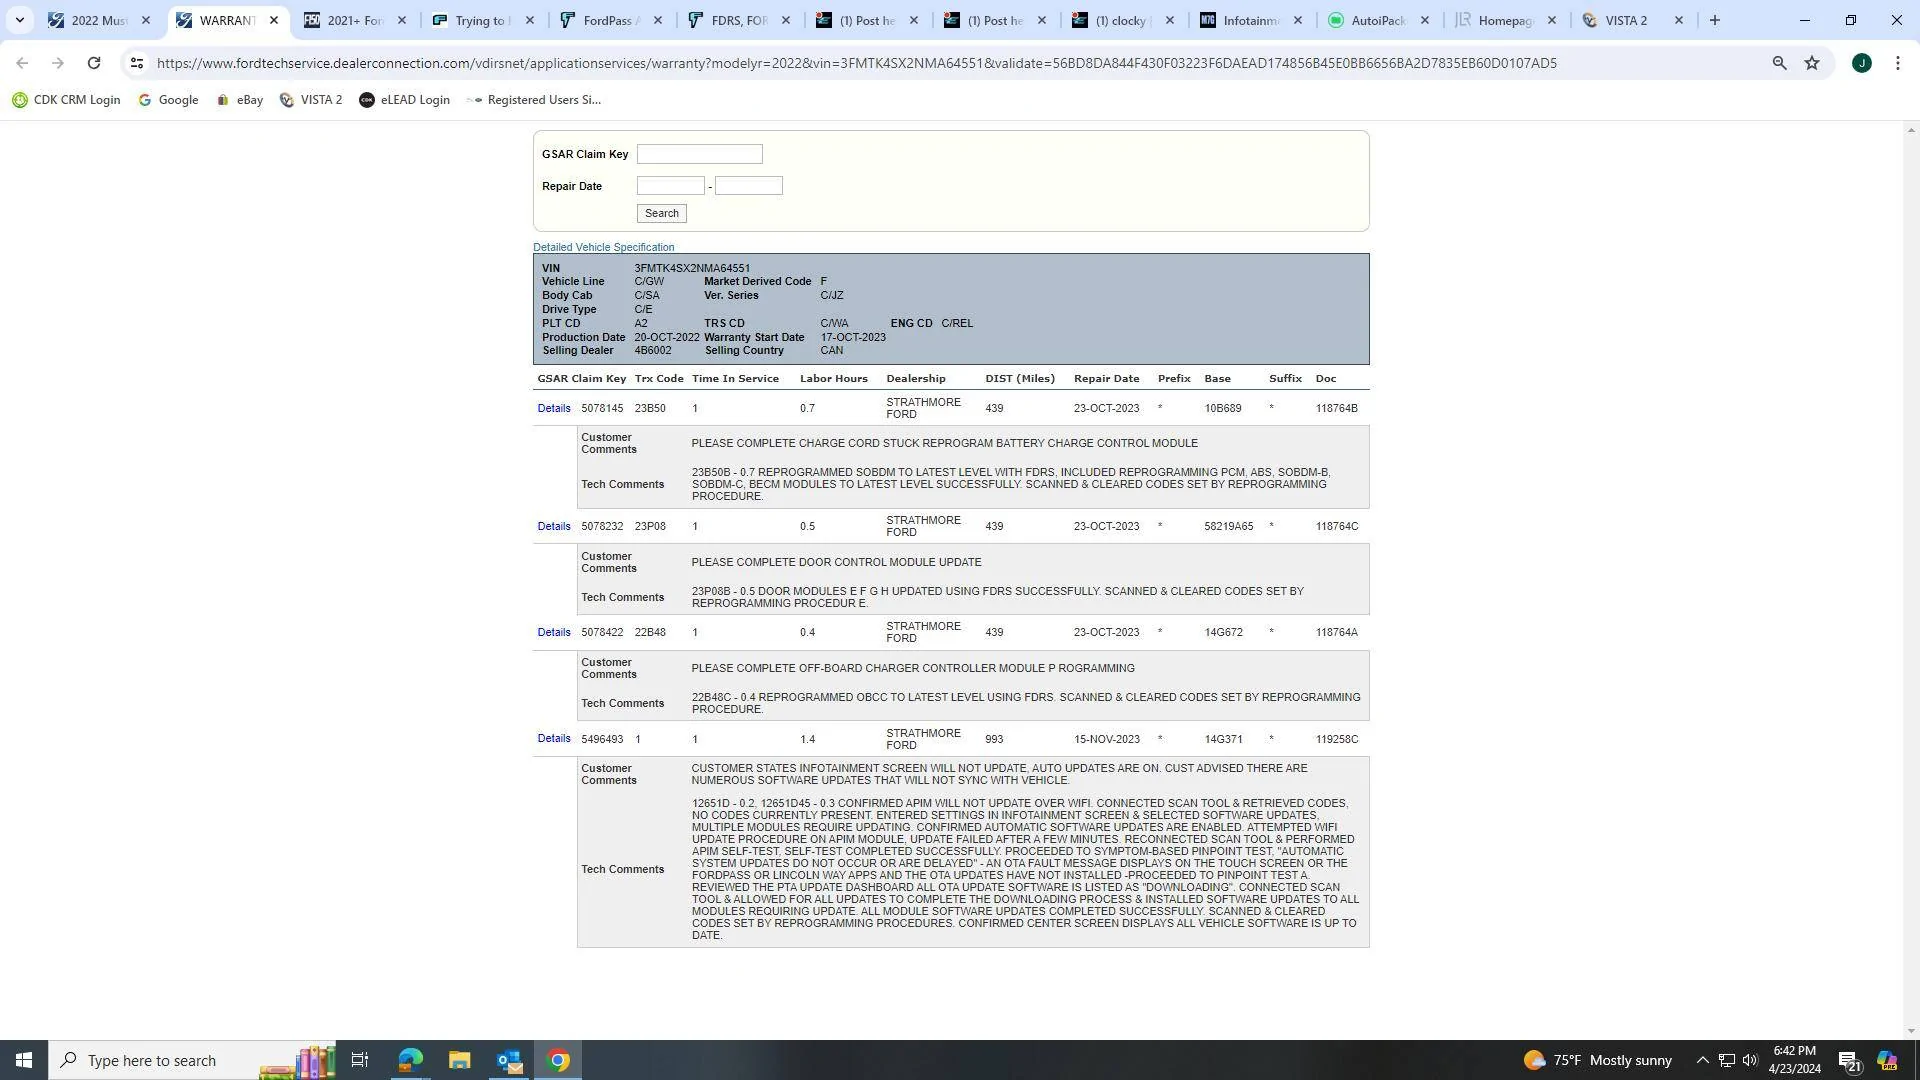Open the zoom magnifier icon in address bar

1779,63
